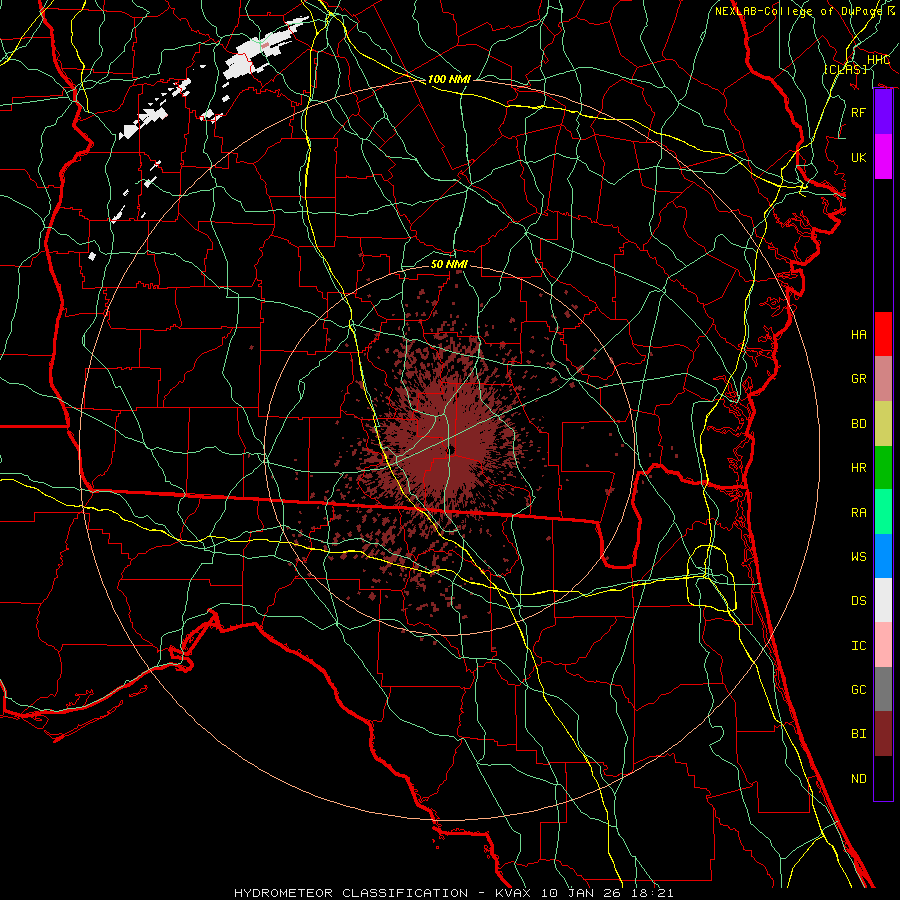Click the HHC product code text
This screenshot has width=900, height=900.
[879, 60]
